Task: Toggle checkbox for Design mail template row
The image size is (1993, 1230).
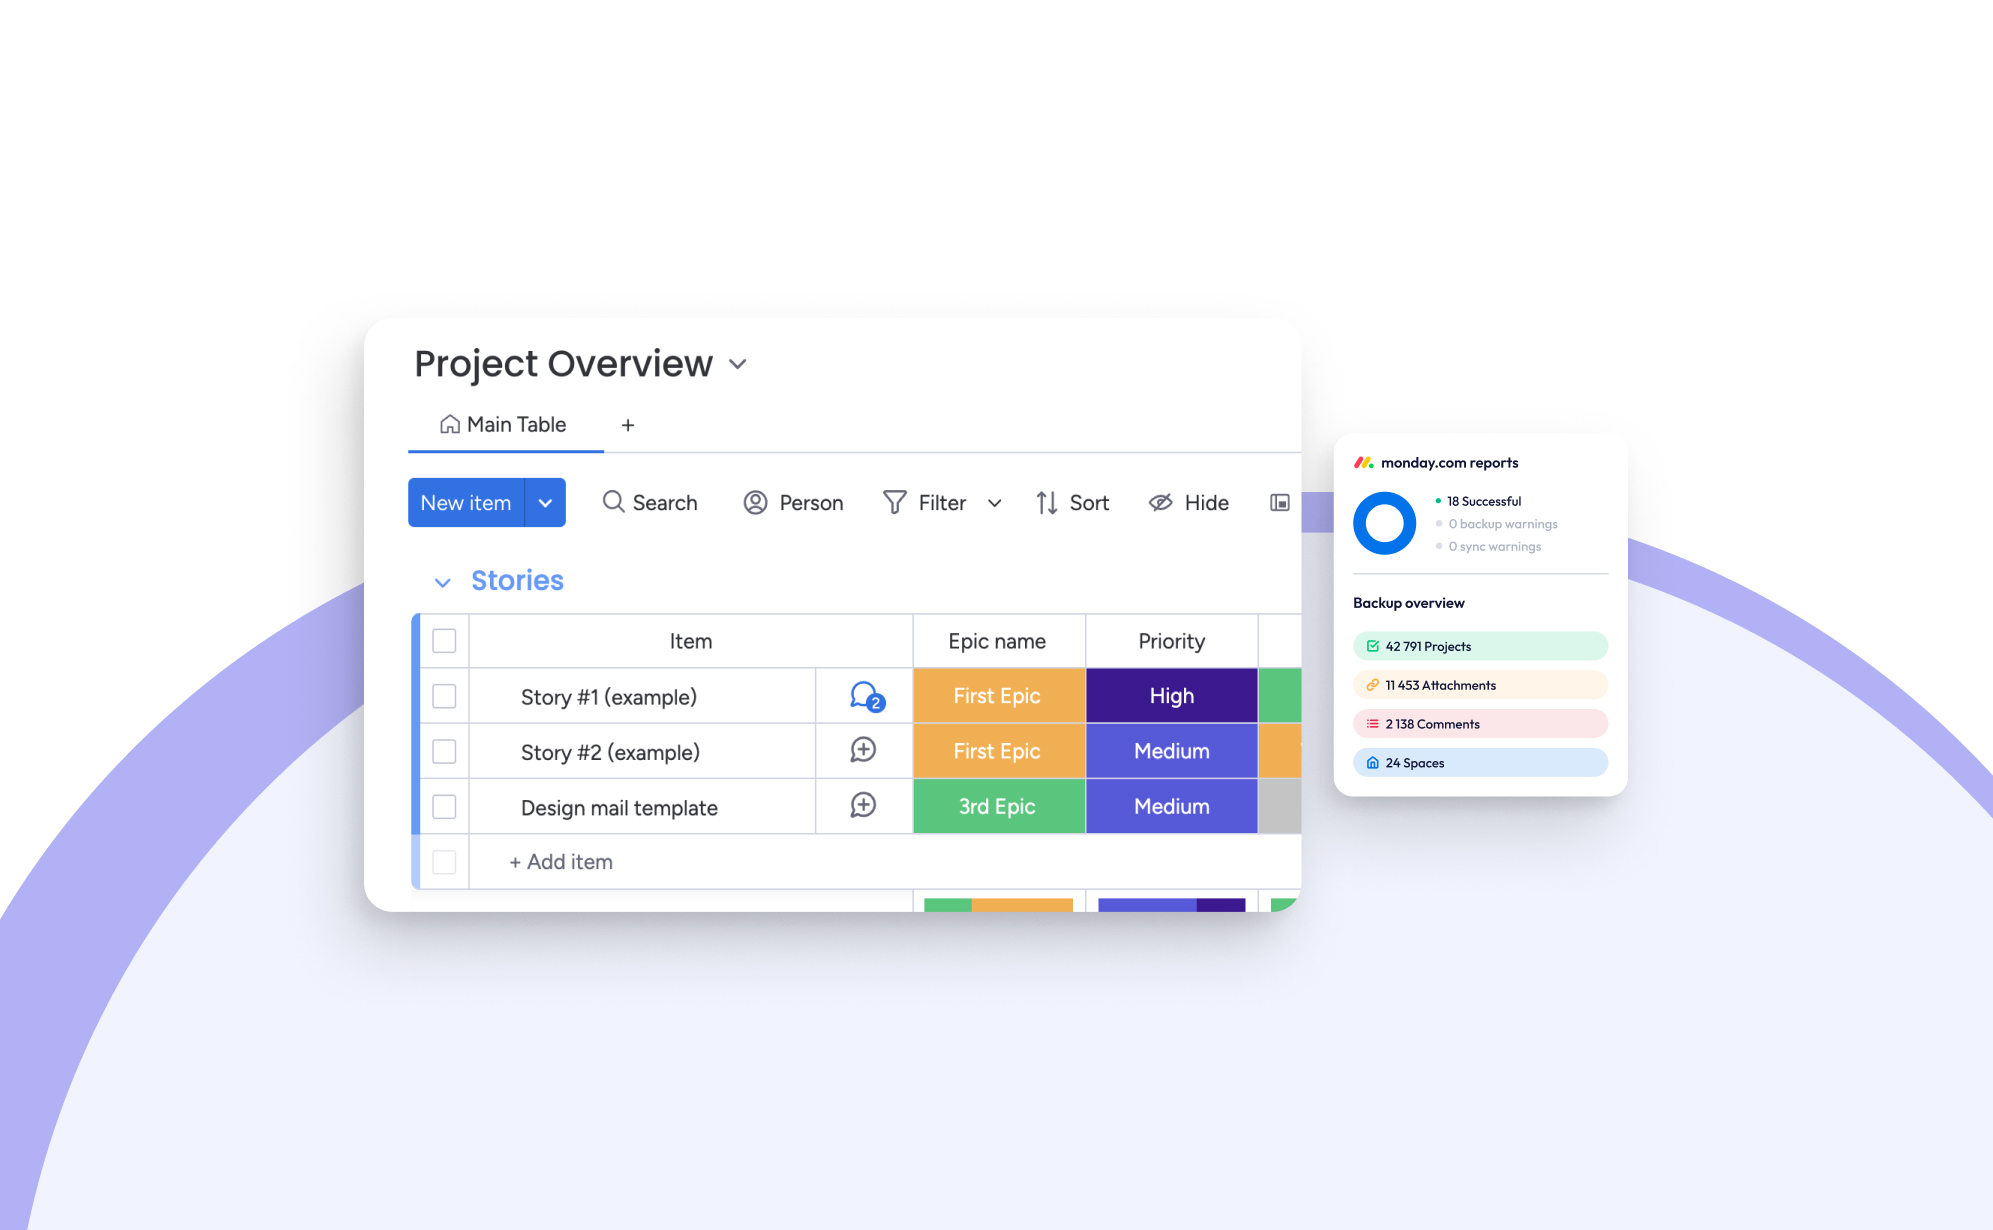Action: click(x=444, y=806)
